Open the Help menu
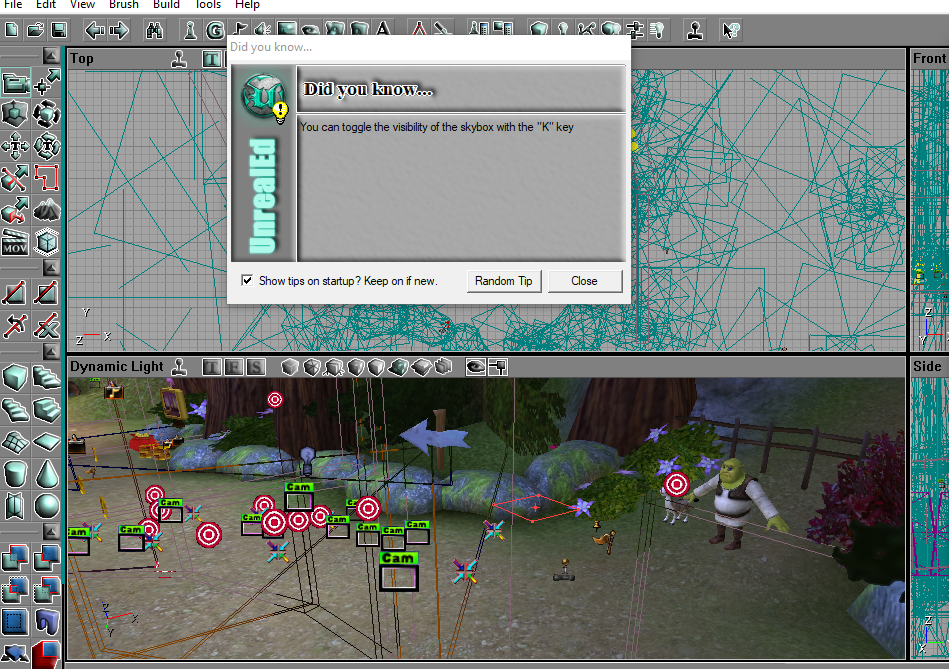The height and width of the screenshot is (669, 949). 247,4
